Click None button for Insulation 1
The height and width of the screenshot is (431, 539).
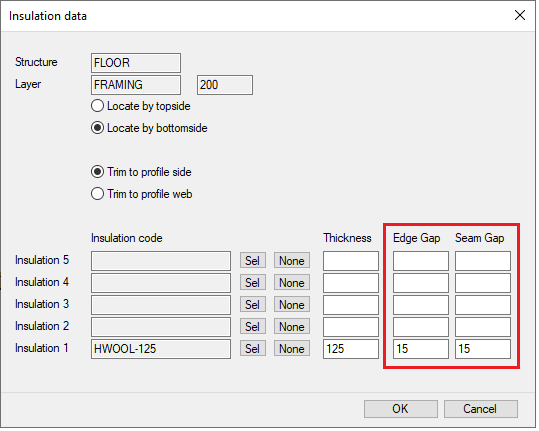(292, 349)
